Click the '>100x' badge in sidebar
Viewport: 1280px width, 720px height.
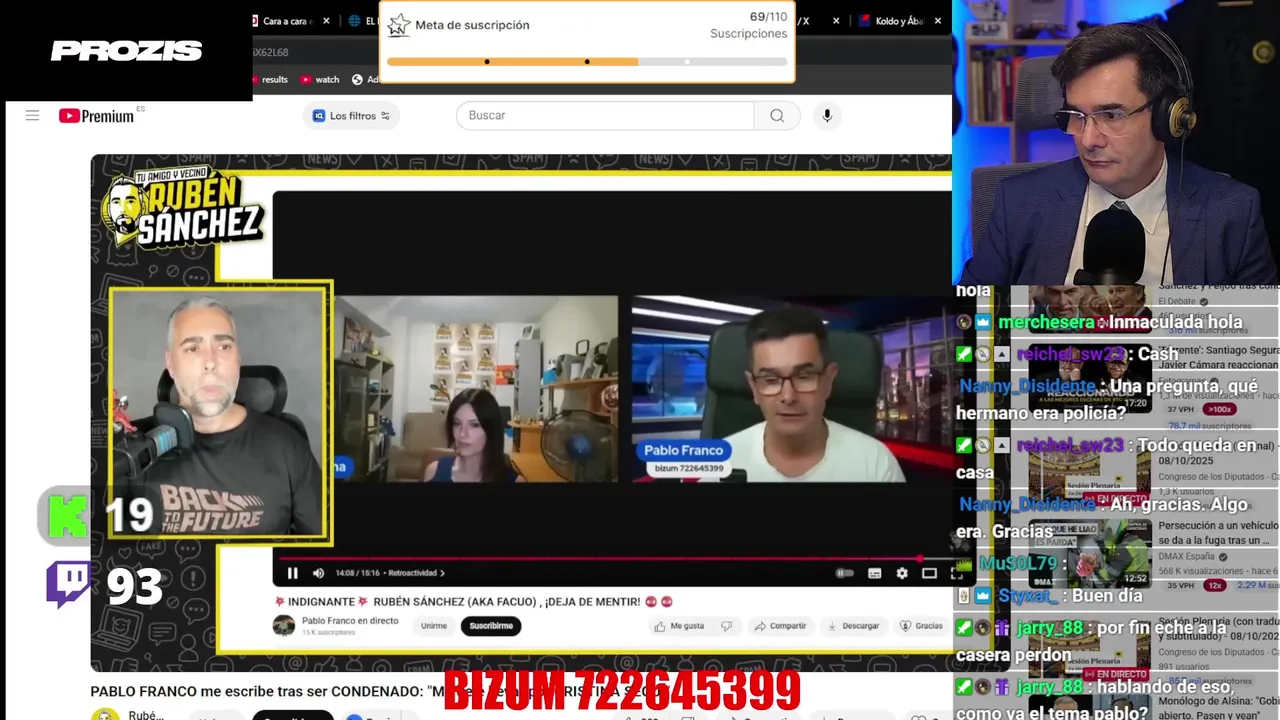click(x=1219, y=410)
